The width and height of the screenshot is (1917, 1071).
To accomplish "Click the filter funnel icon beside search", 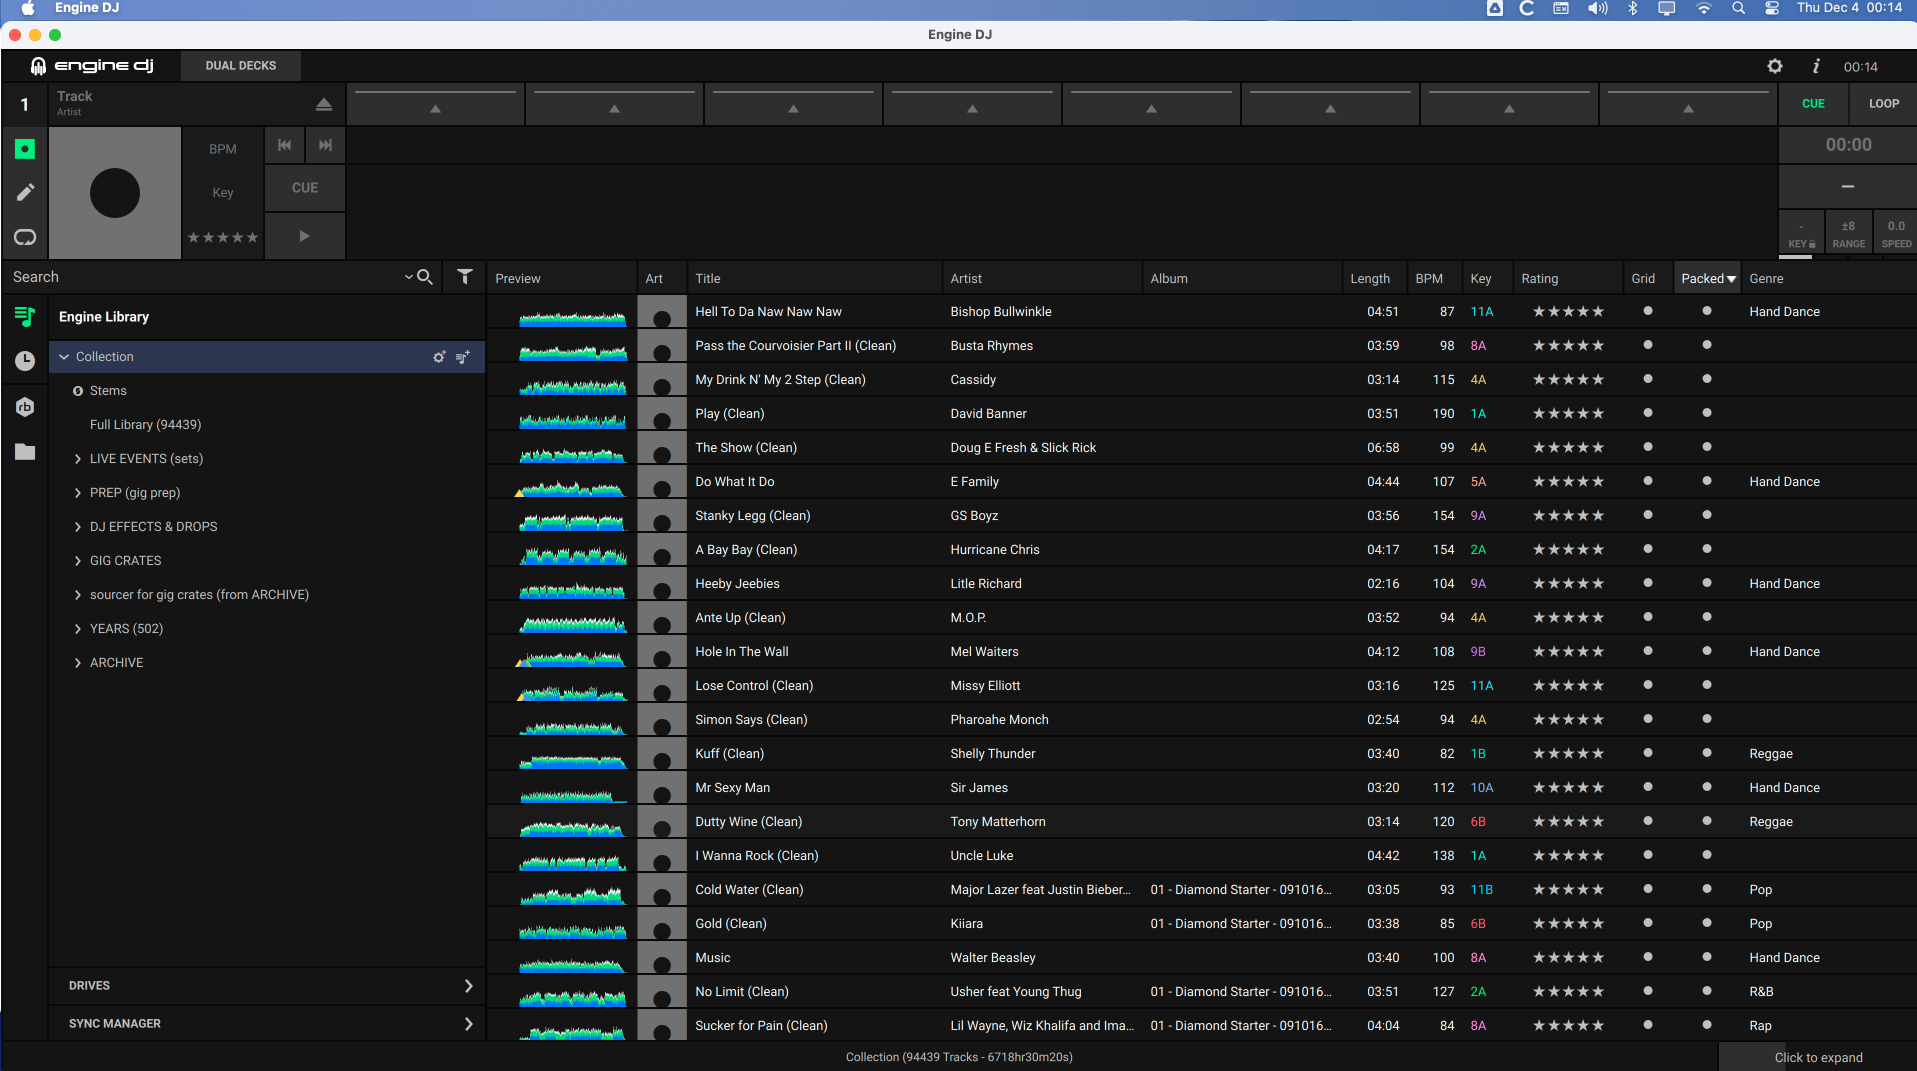I will (465, 277).
